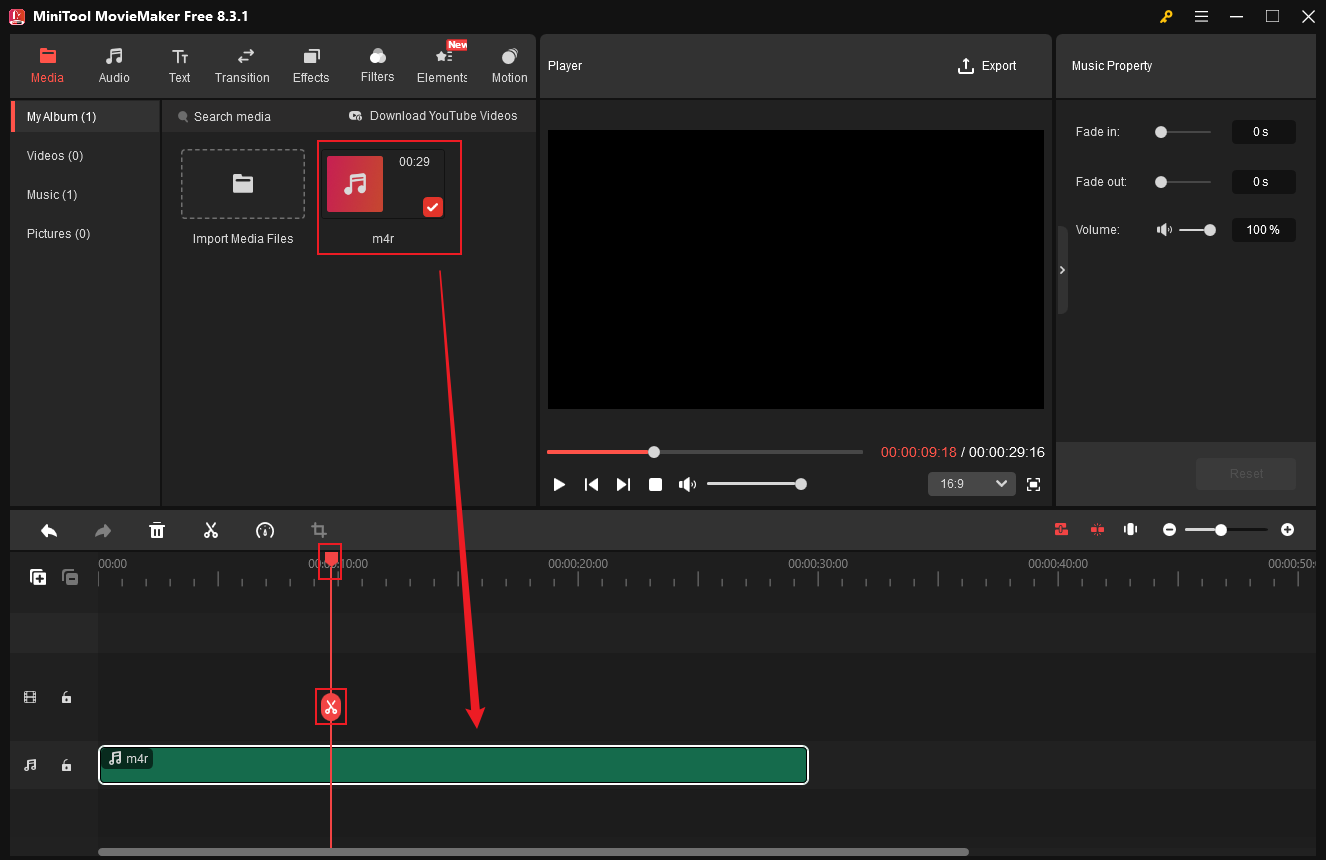Switch to the Effects tab

[311, 66]
